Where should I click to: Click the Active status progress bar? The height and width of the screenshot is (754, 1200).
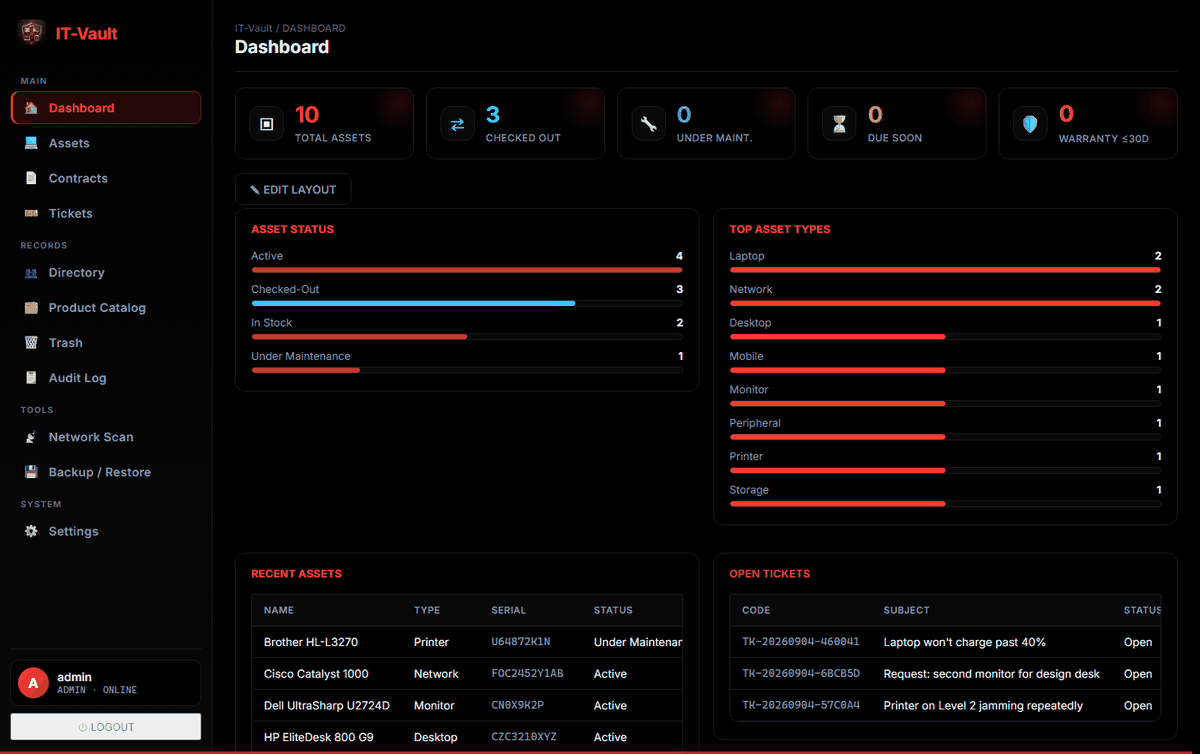pyautogui.click(x=467, y=269)
